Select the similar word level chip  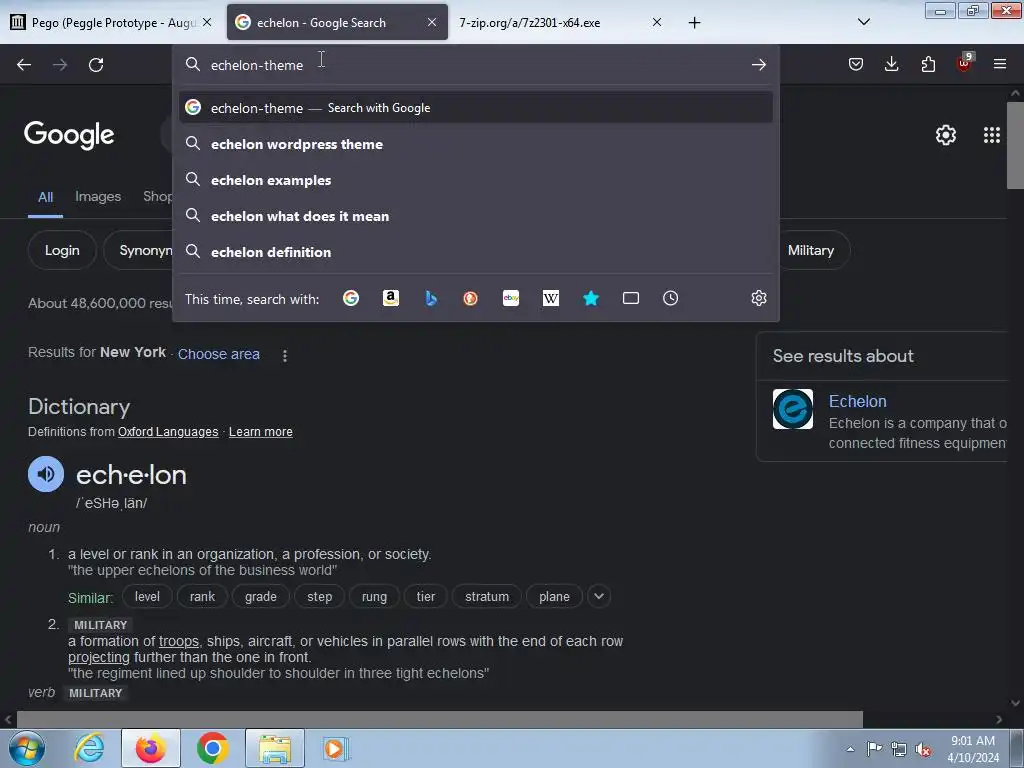point(147,596)
